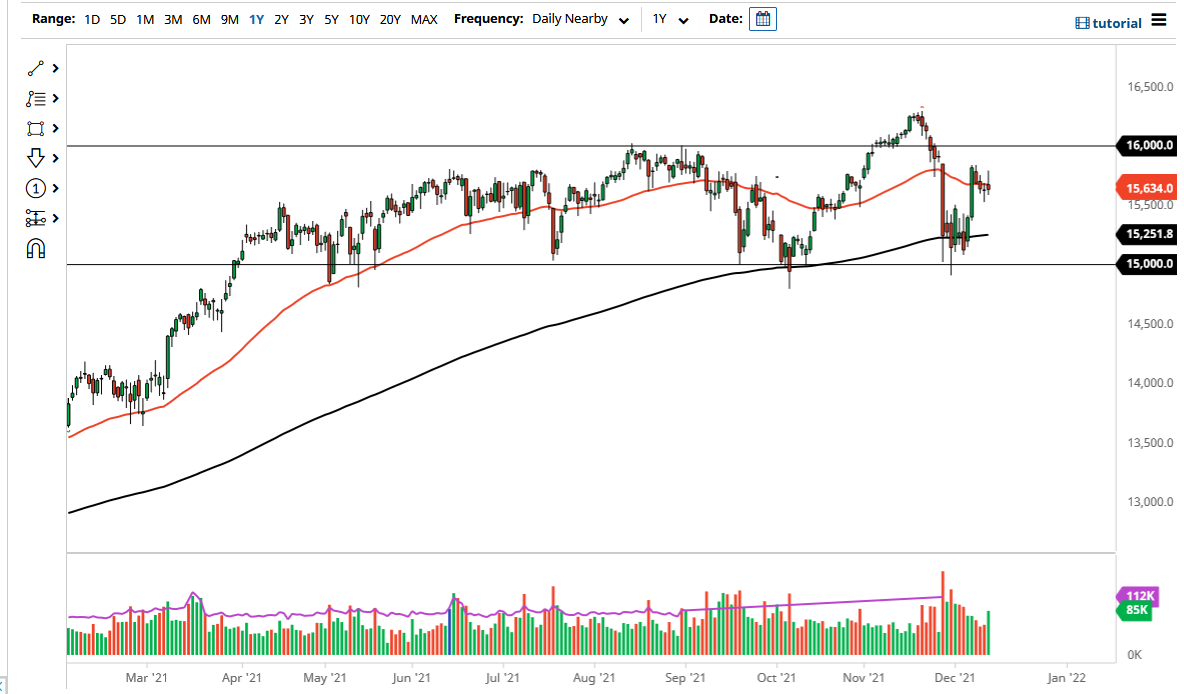Select the trendline drawing tool

(x=35, y=68)
